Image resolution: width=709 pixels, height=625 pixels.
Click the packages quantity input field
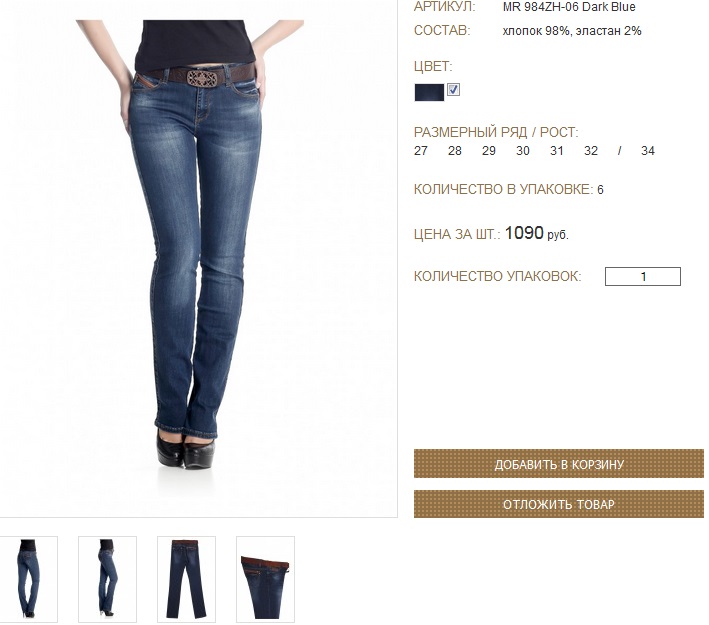pyautogui.click(x=643, y=276)
